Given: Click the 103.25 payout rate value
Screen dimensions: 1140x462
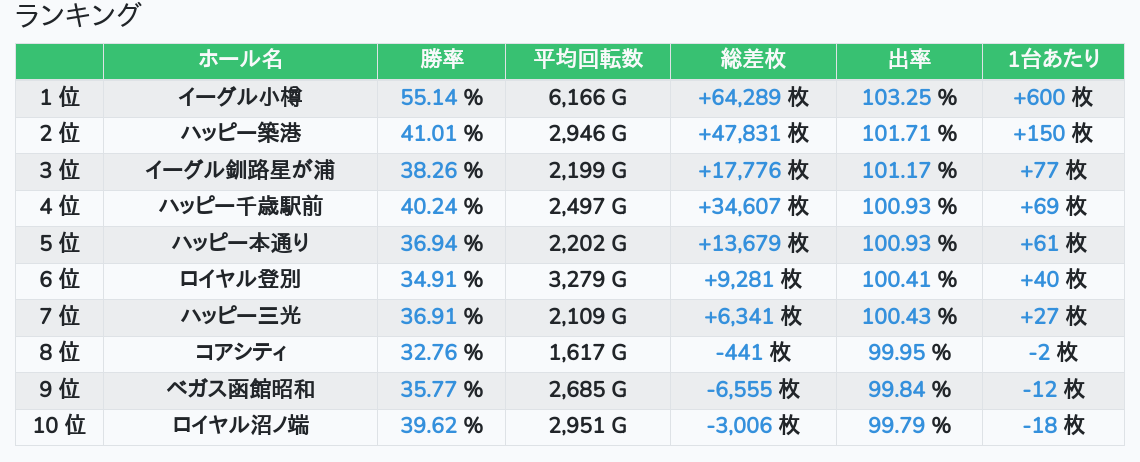Looking at the screenshot, I should (x=896, y=98).
